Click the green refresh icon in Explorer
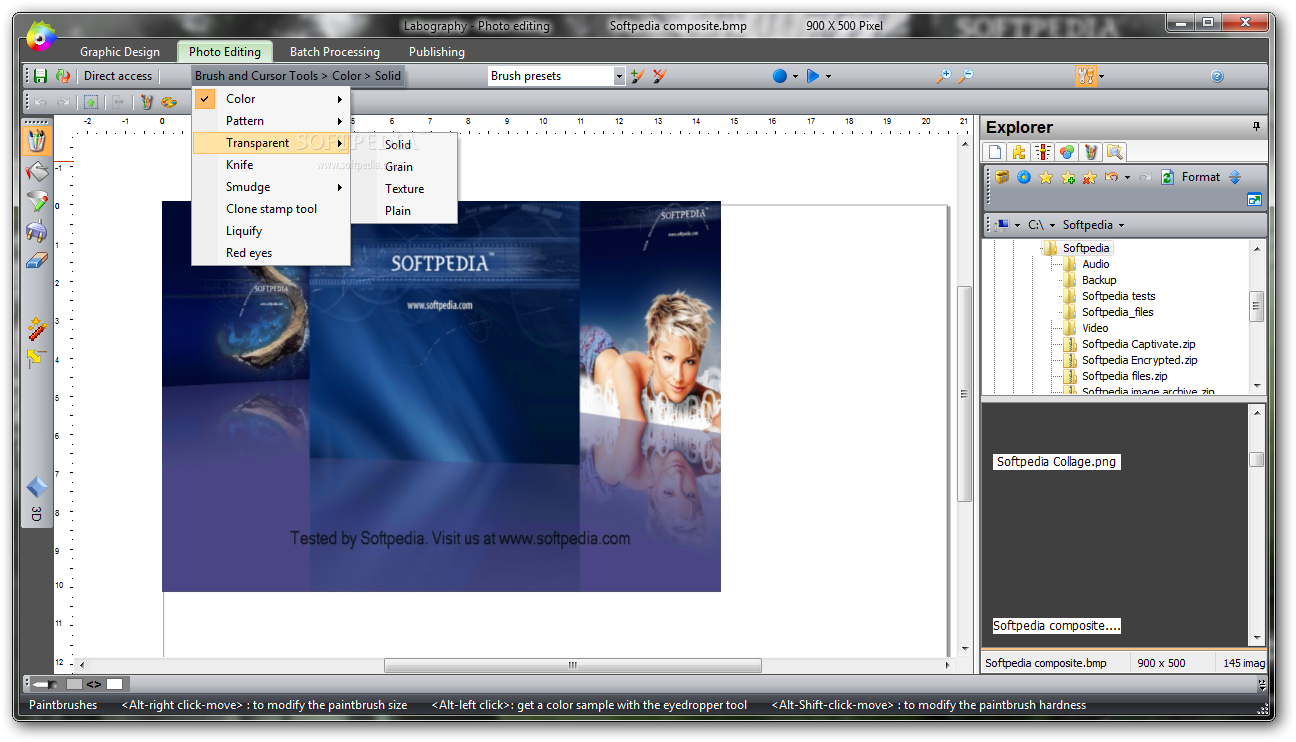Screen dimensions: 1296x742 (x=1167, y=177)
